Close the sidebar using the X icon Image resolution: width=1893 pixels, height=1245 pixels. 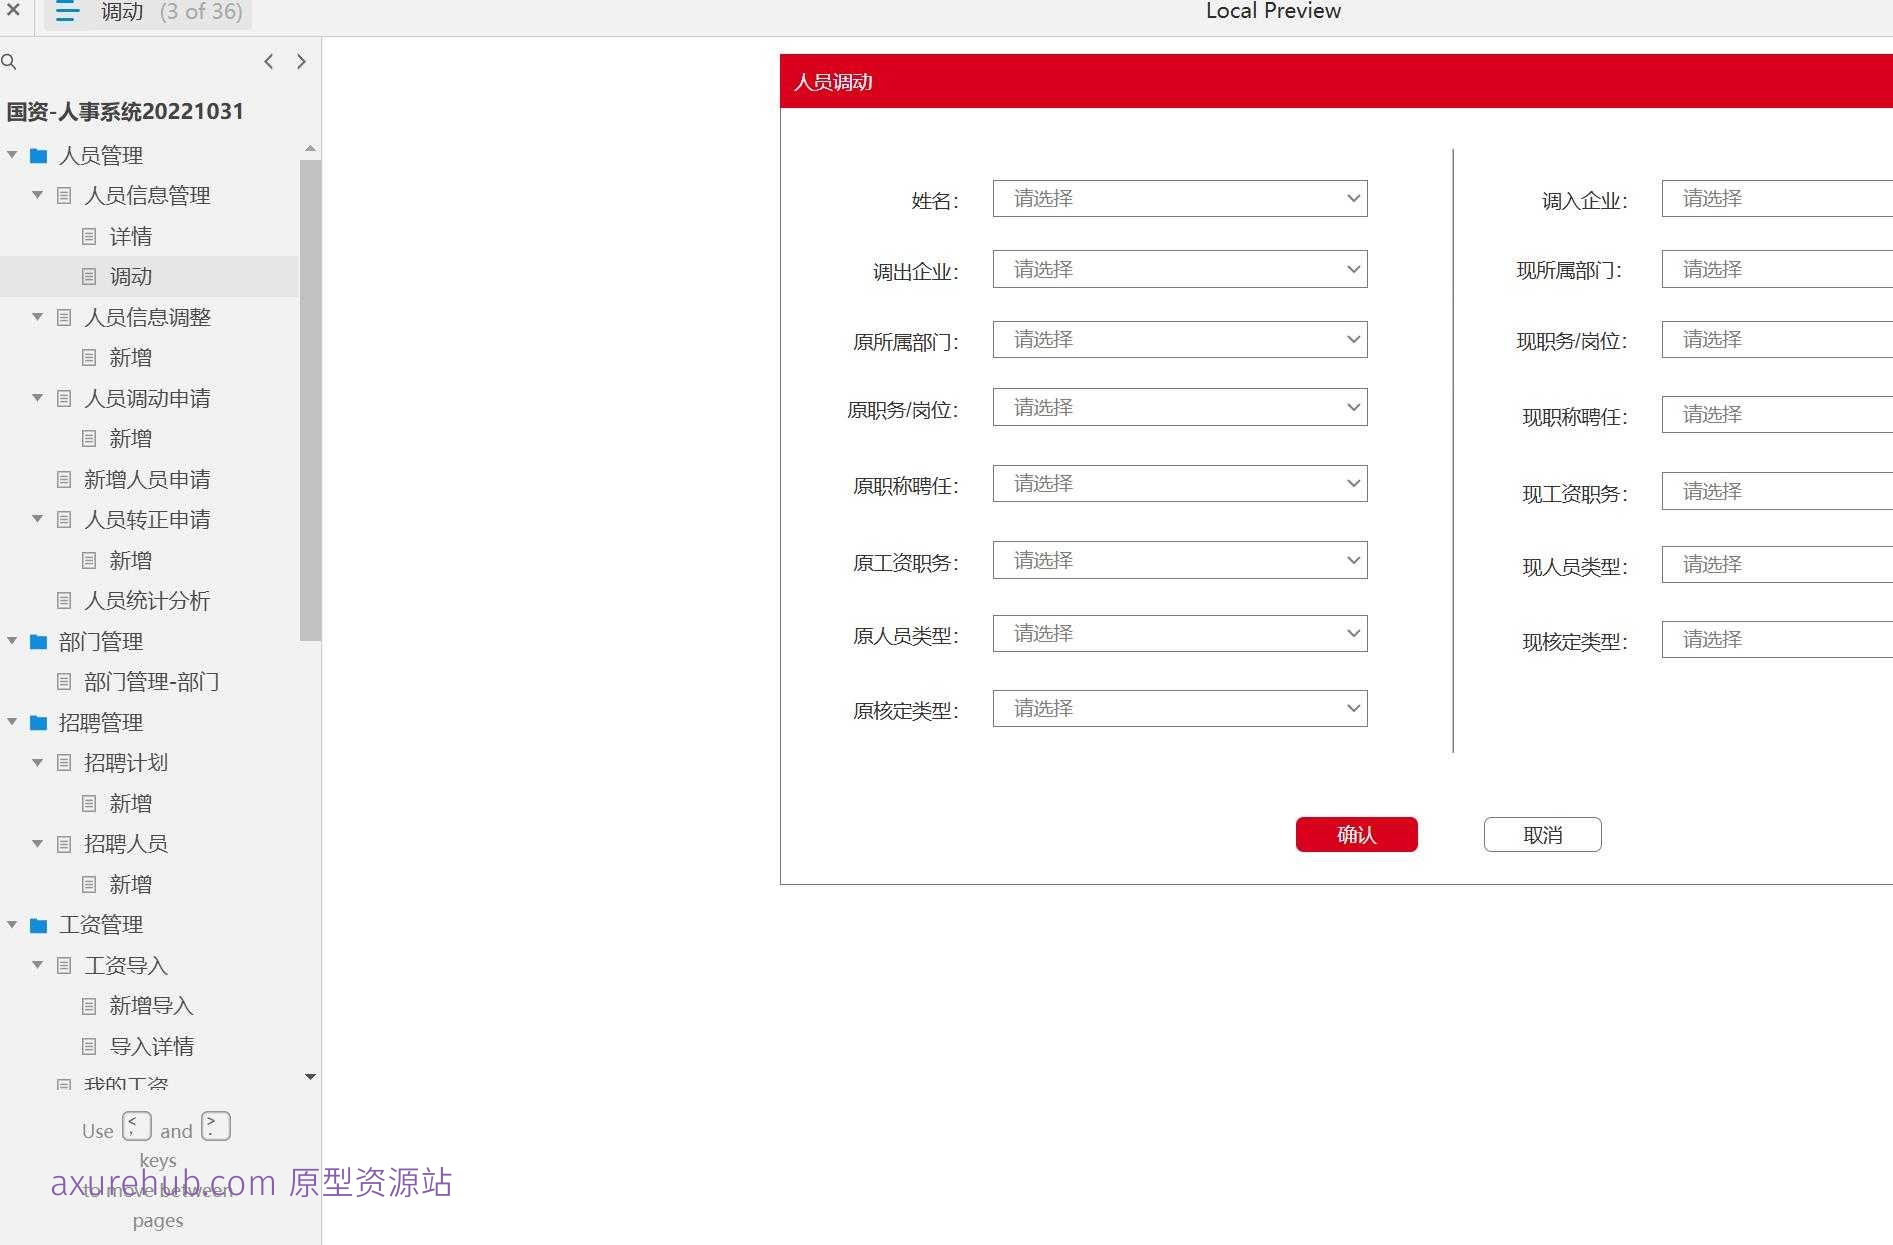click(x=13, y=11)
